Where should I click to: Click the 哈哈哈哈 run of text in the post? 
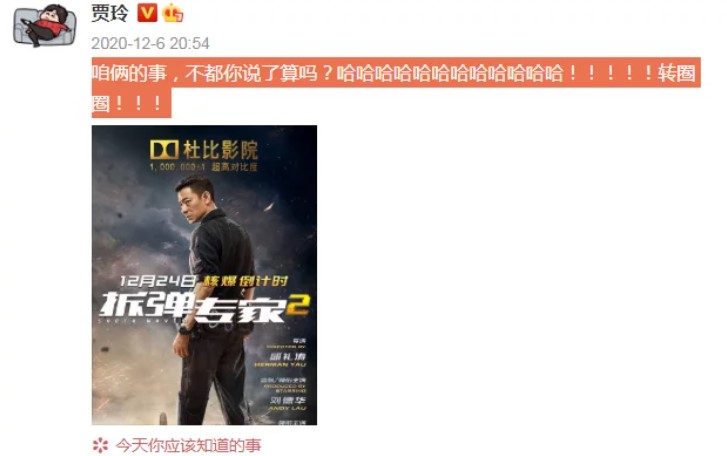[x=450, y=73]
